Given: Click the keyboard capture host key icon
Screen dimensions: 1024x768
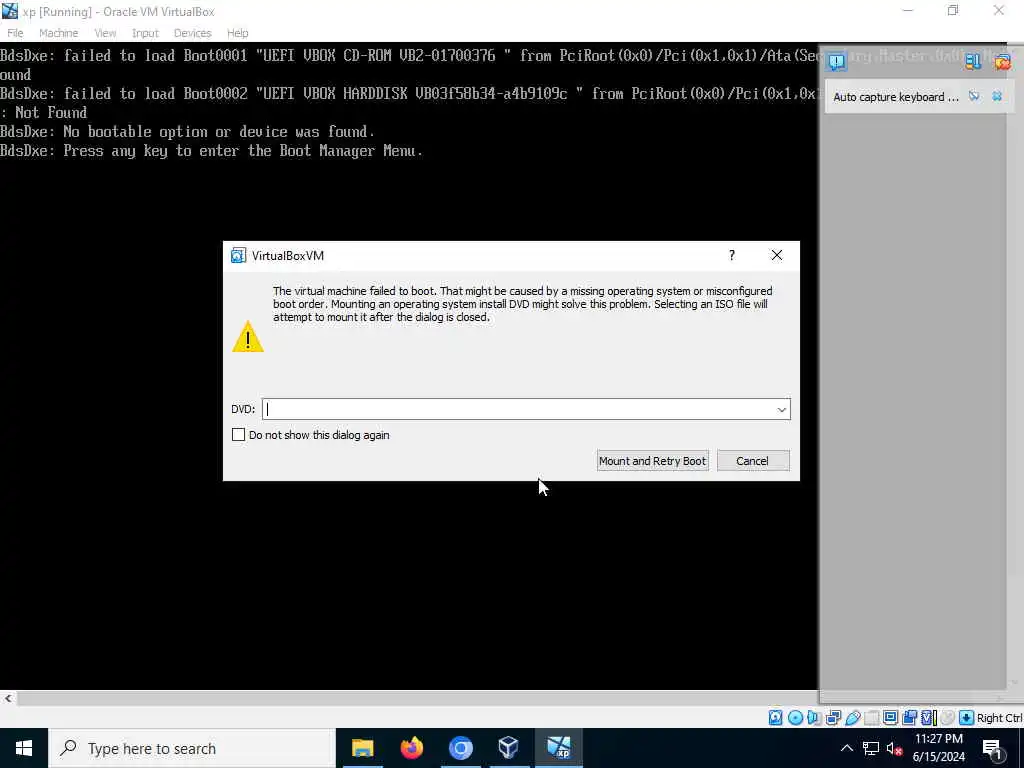Looking at the screenshot, I should pos(967,718).
